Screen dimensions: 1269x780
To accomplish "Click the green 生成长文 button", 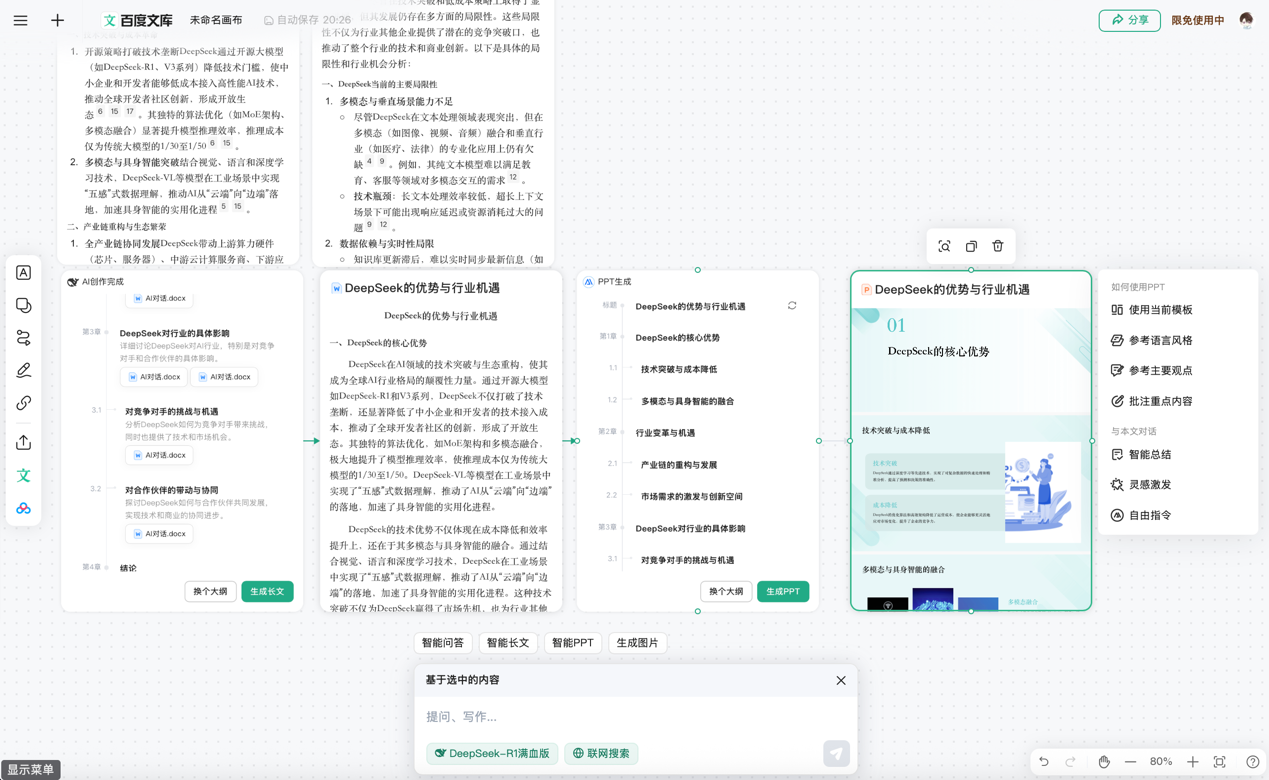I will (267, 591).
